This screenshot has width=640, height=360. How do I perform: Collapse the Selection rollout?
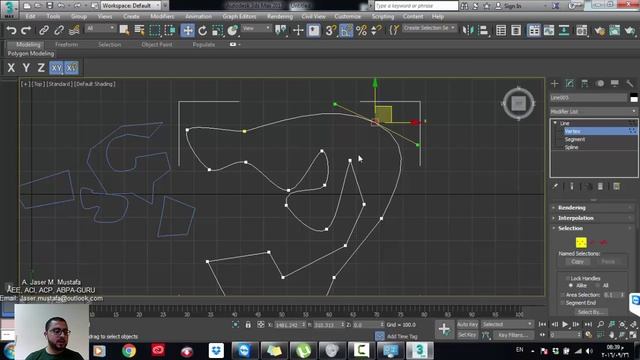[593, 228]
